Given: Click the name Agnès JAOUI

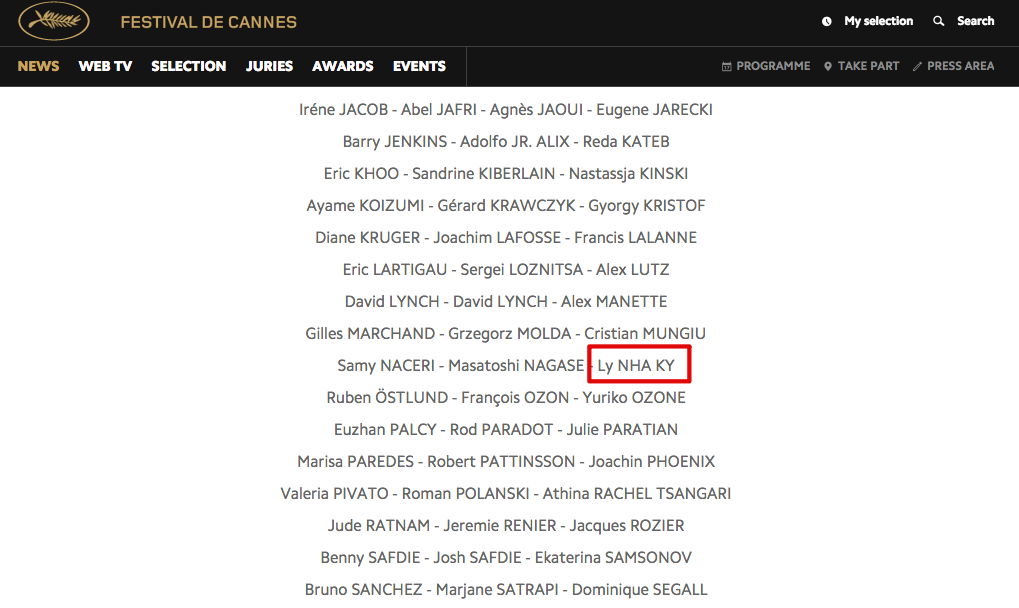Looking at the screenshot, I should 536,110.
